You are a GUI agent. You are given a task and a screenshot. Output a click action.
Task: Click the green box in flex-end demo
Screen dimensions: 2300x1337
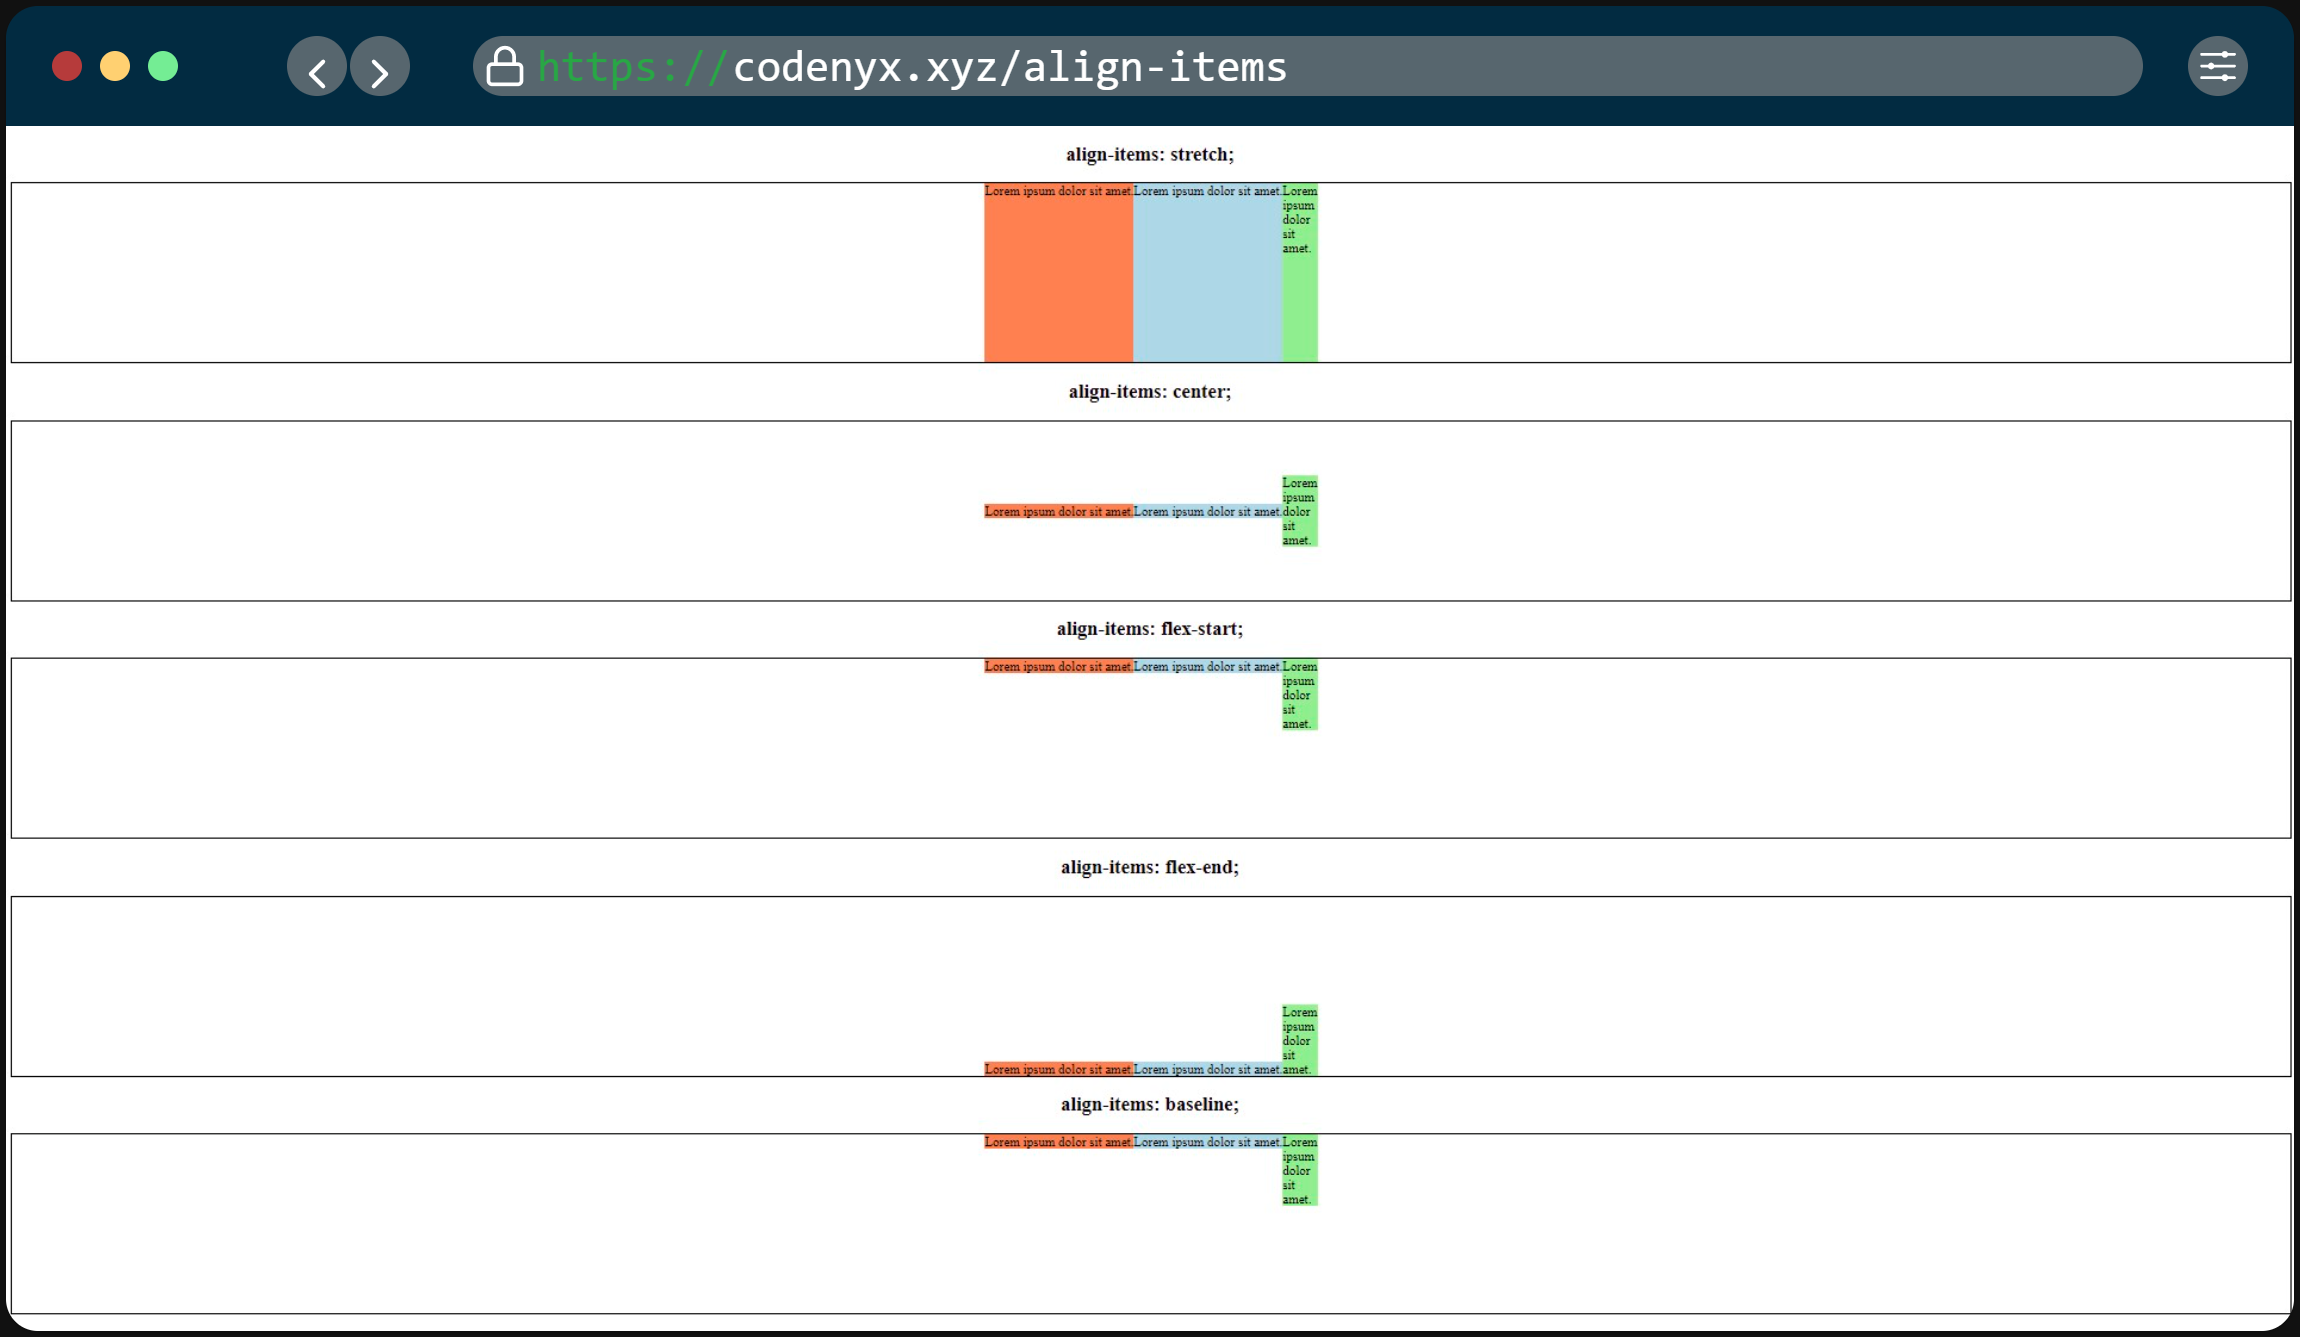click(x=1300, y=1040)
